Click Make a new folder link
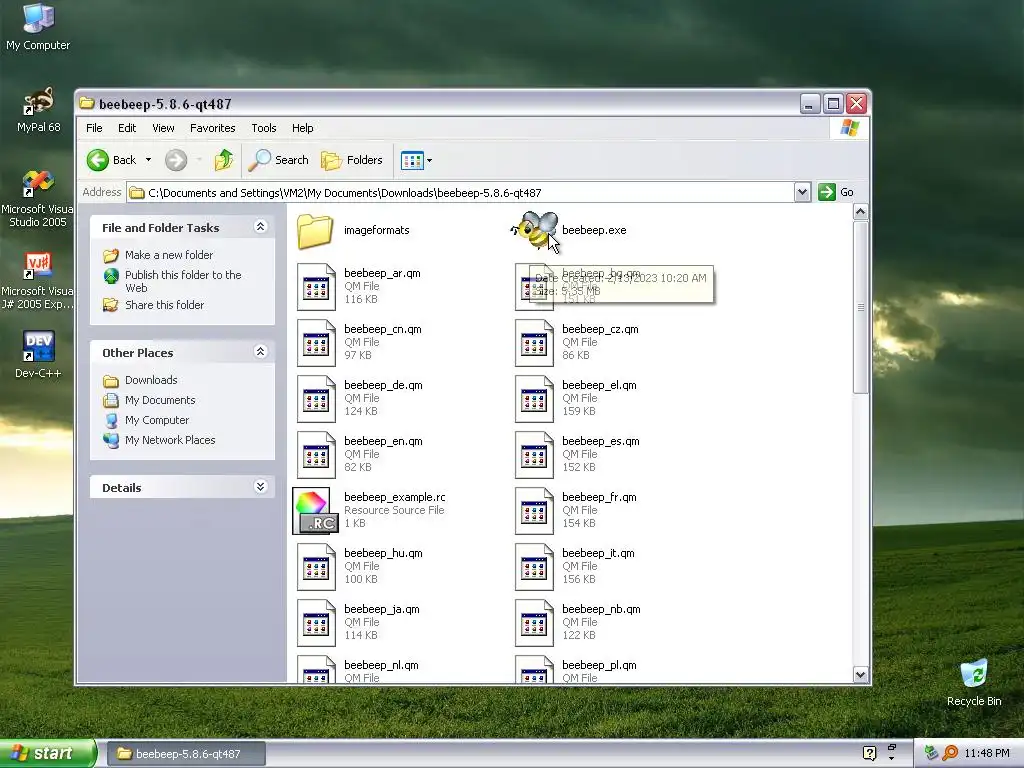Viewport: 1024px width, 768px height. click(x=169, y=255)
